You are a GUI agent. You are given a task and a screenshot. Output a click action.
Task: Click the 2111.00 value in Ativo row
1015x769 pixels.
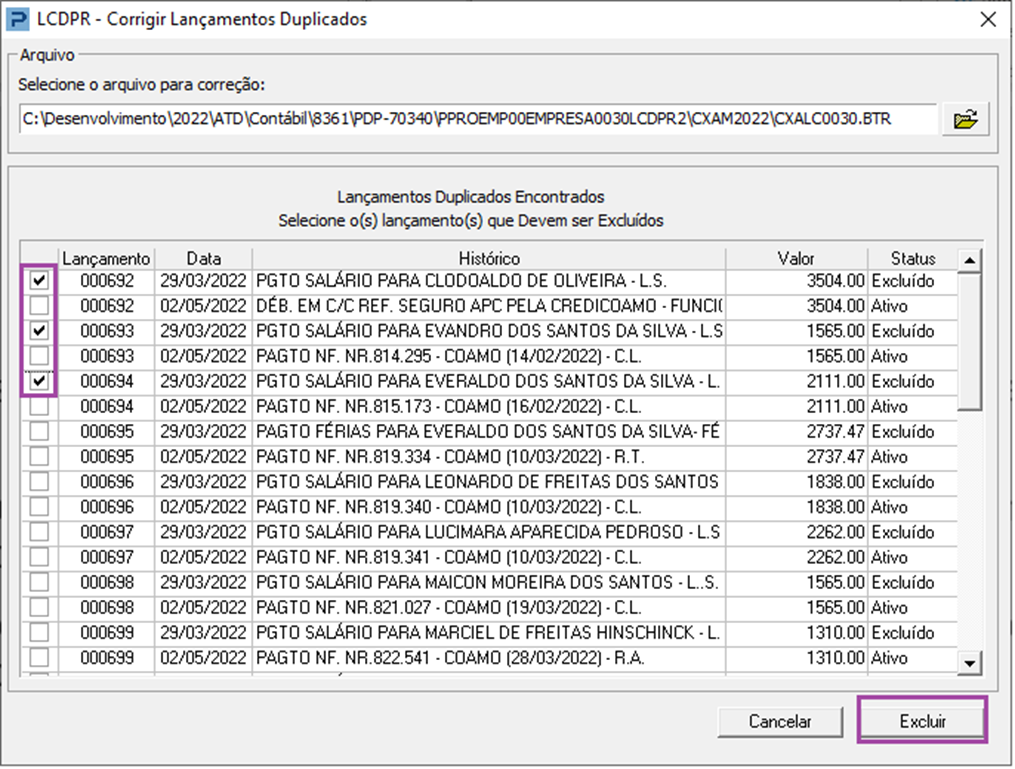pyautogui.click(x=835, y=407)
